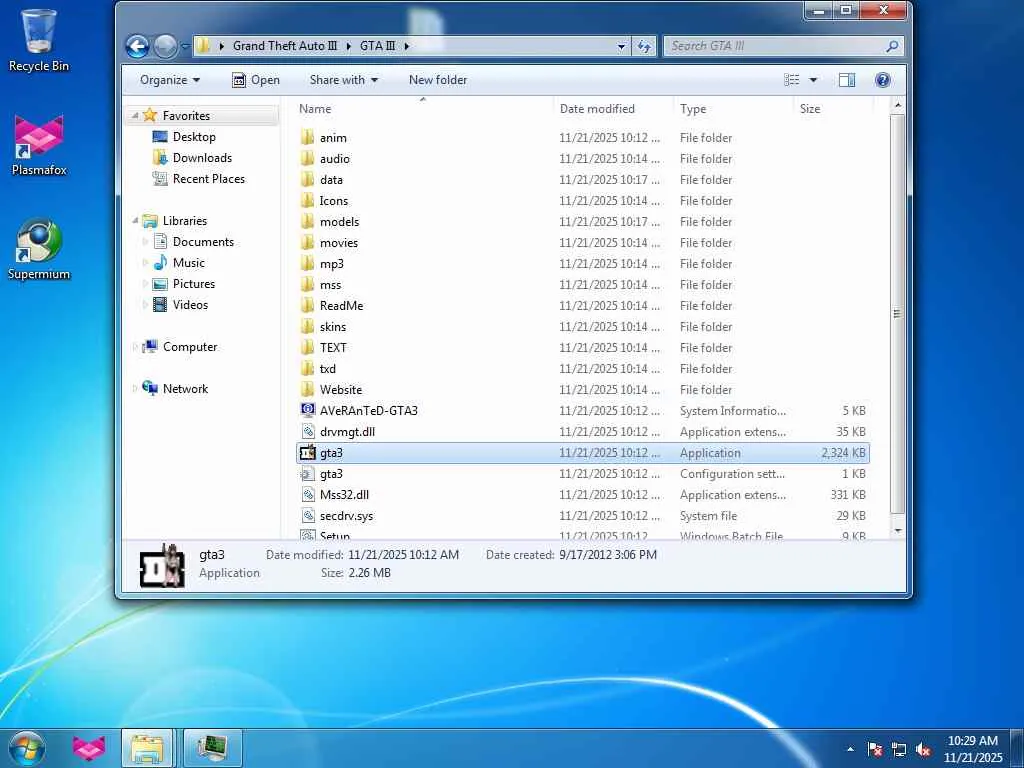Click the scrollbar down arrow
The height and width of the screenshot is (768, 1024).
[897, 530]
